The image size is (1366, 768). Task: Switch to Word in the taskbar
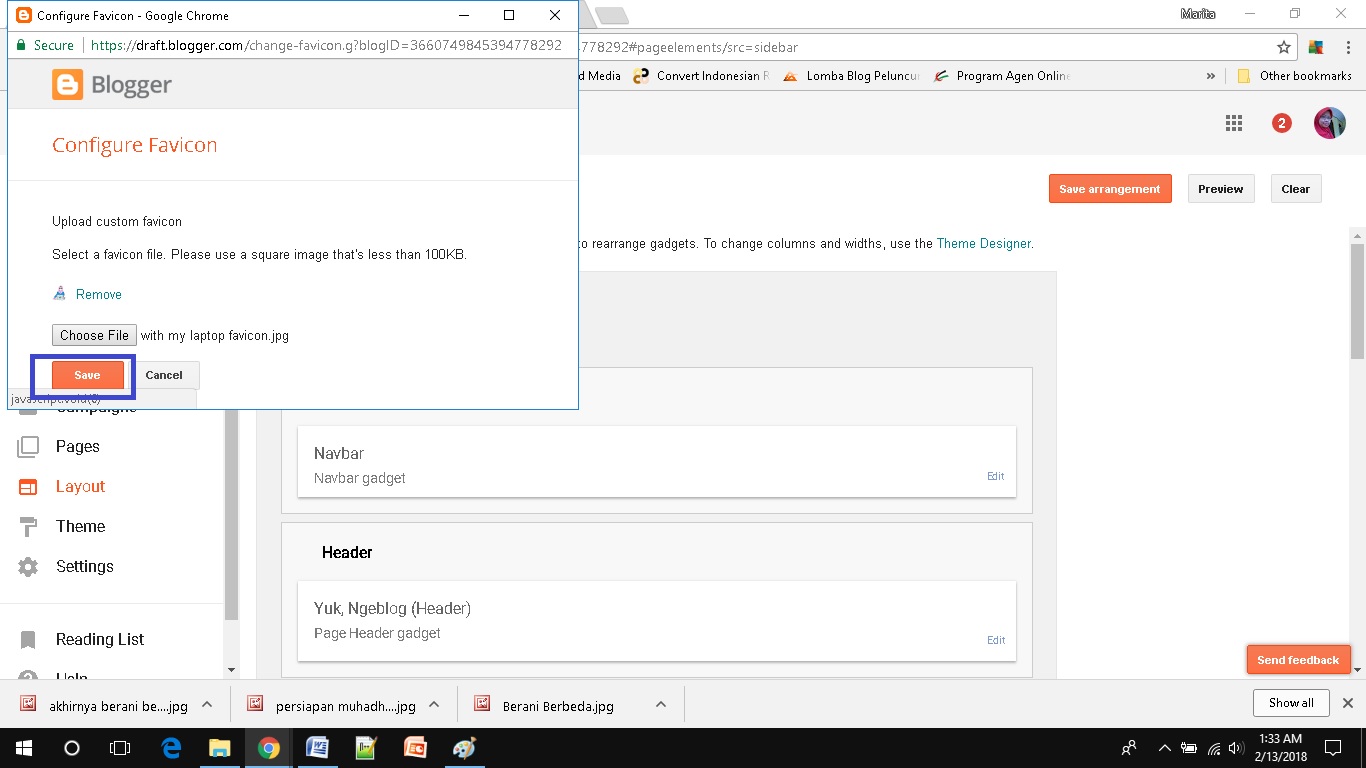317,747
